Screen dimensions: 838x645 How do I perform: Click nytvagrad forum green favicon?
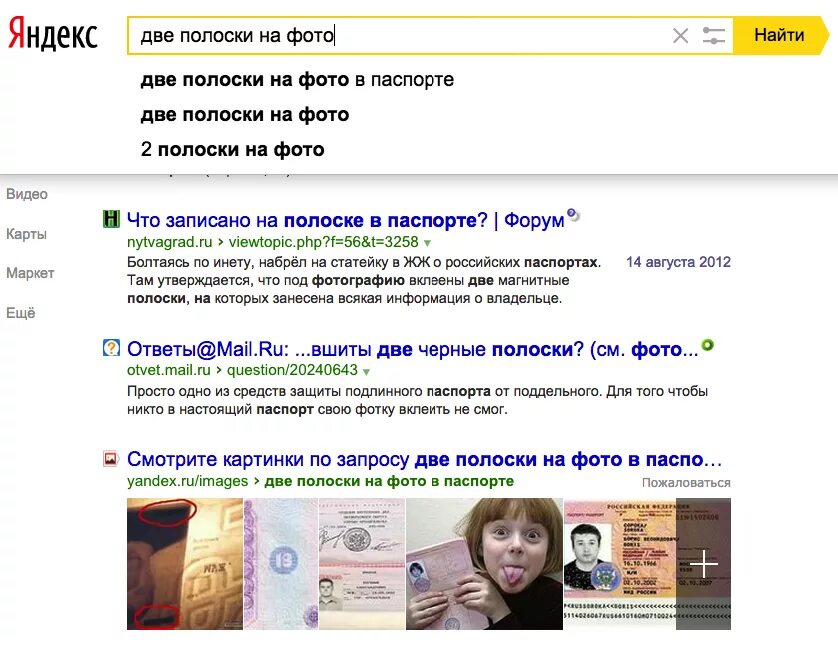point(111,219)
